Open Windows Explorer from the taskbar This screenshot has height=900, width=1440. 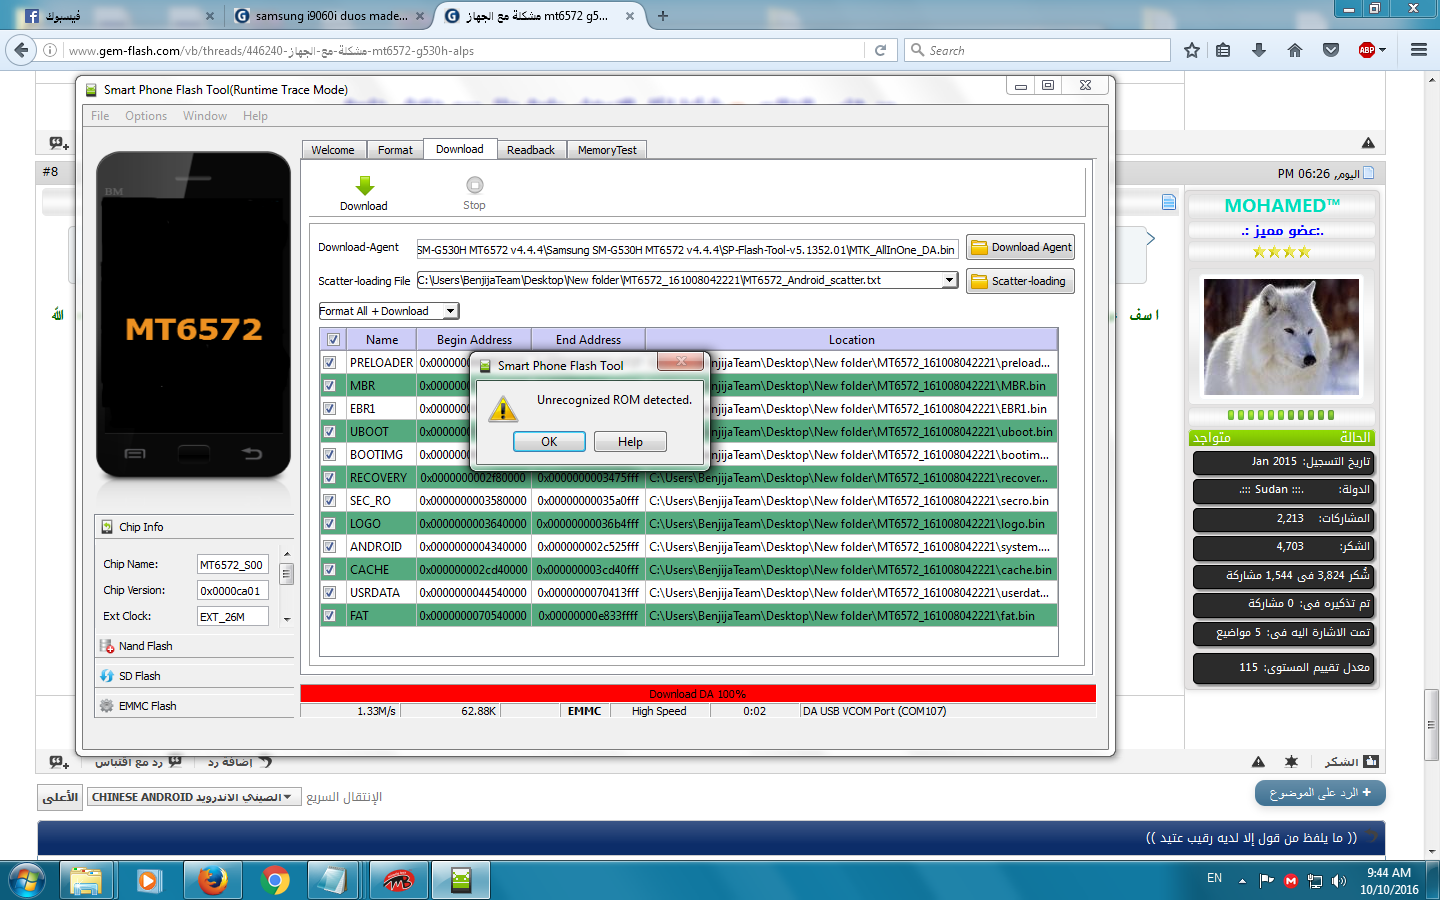point(86,881)
